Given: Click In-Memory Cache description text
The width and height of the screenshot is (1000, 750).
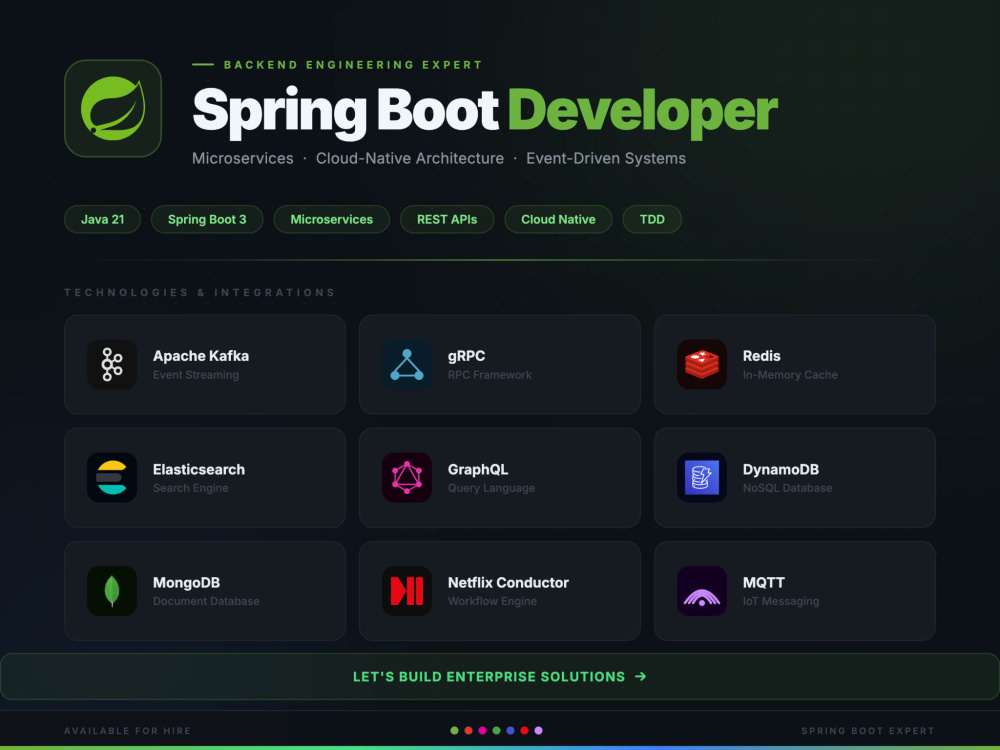Looking at the screenshot, I should [790, 375].
